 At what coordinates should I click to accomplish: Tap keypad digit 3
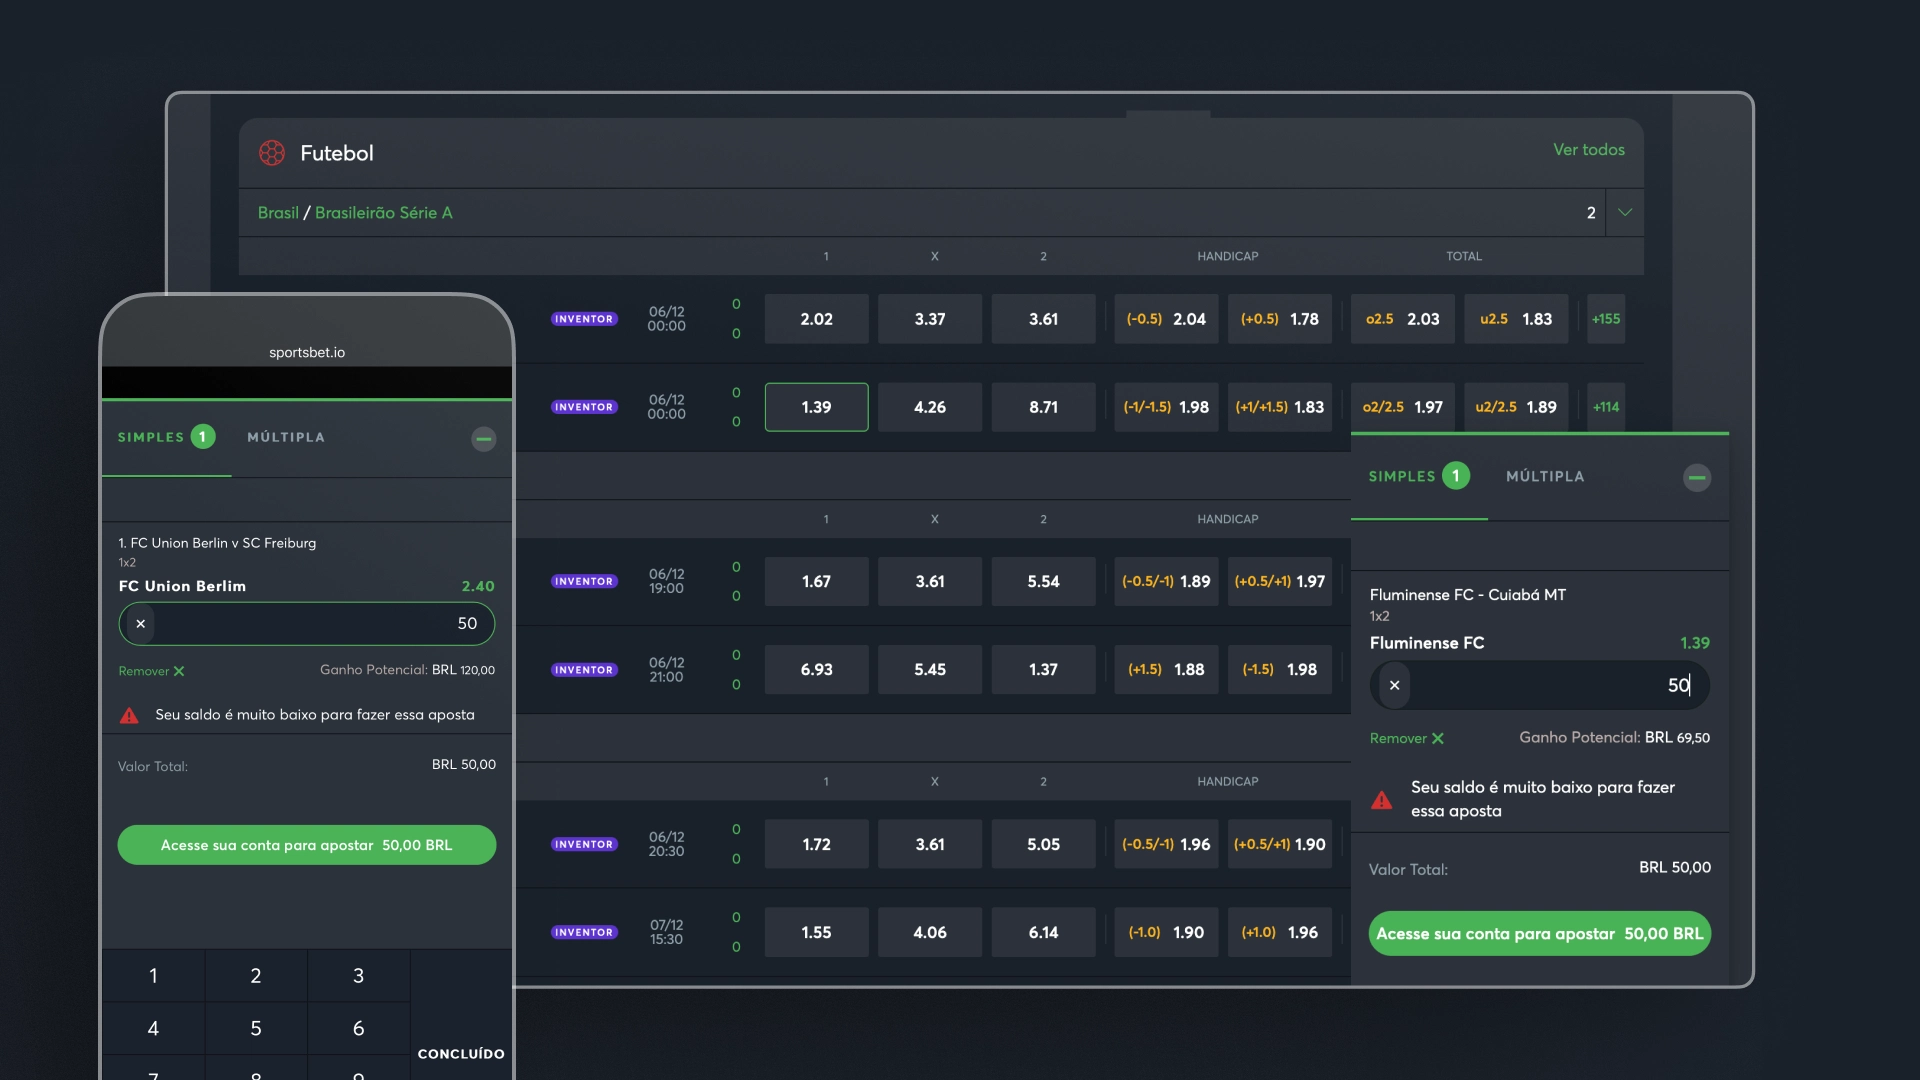(x=358, y=976)
